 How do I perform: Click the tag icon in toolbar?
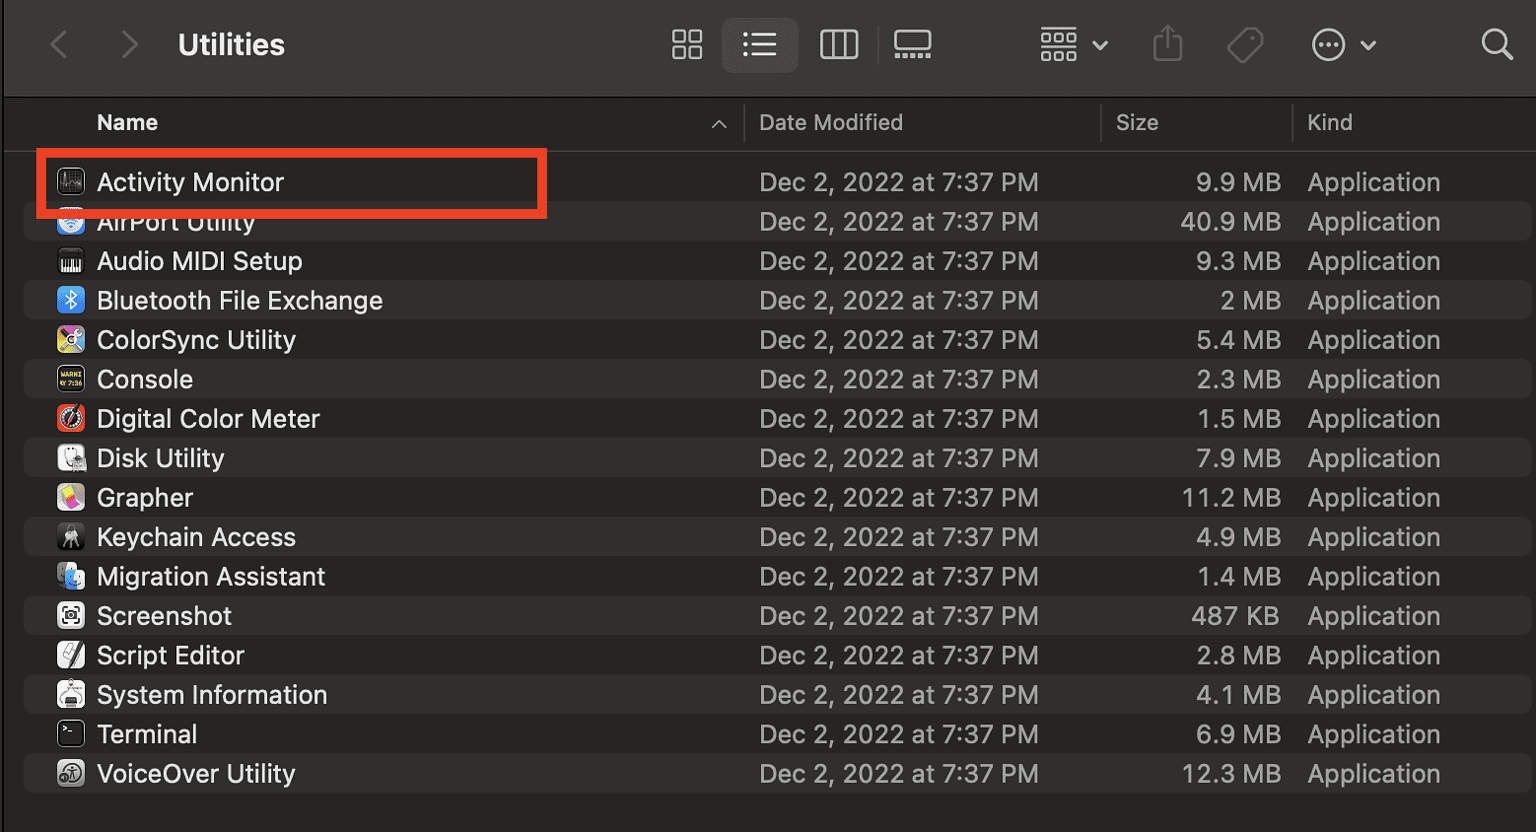1245,45
